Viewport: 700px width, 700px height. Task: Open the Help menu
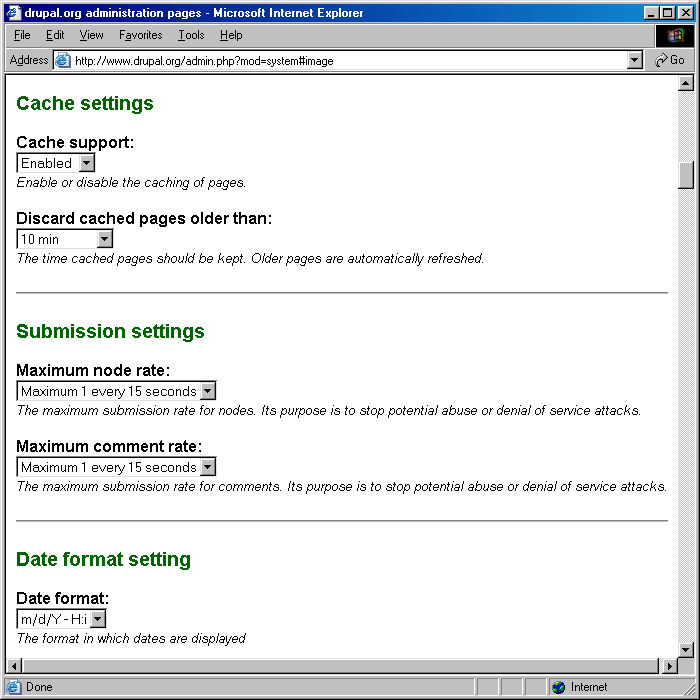(231, 35)
